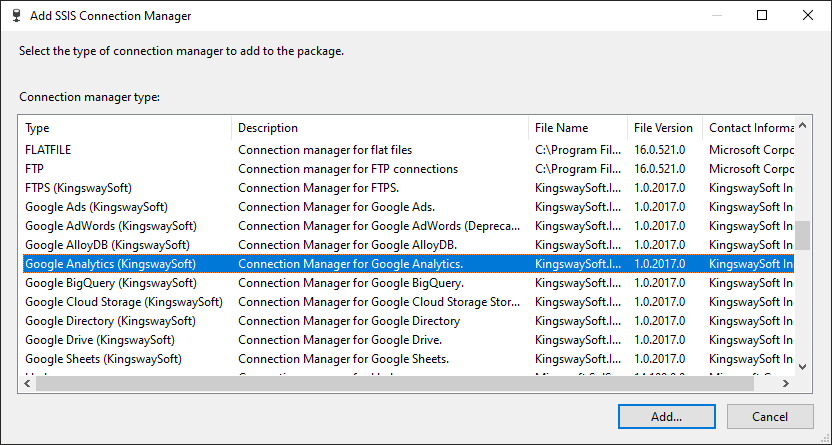
Task: Click the horizontal scrollbar thumb
Action: [395, 383]
